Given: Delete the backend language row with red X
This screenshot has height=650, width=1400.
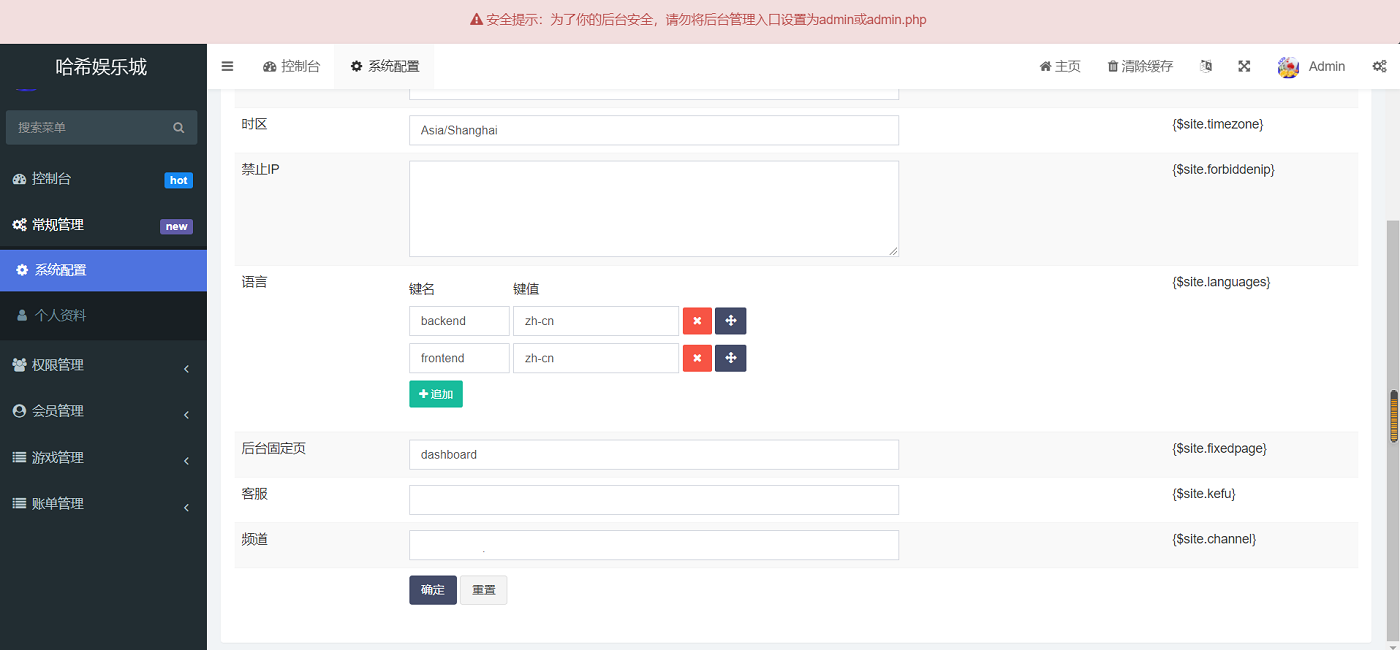Looking at the screenshot, I should (697, 320).
